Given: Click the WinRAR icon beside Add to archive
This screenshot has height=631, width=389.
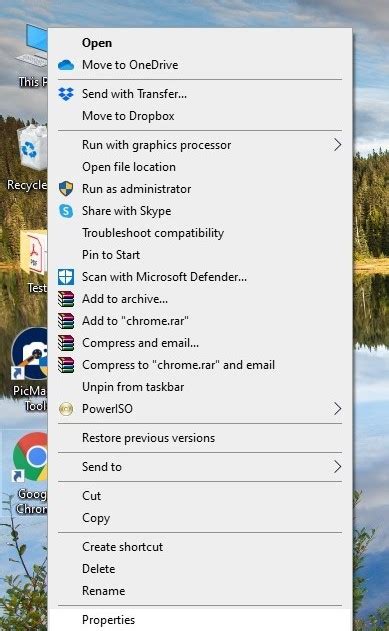Looking at the screenshot, I should tap(66, 299).
